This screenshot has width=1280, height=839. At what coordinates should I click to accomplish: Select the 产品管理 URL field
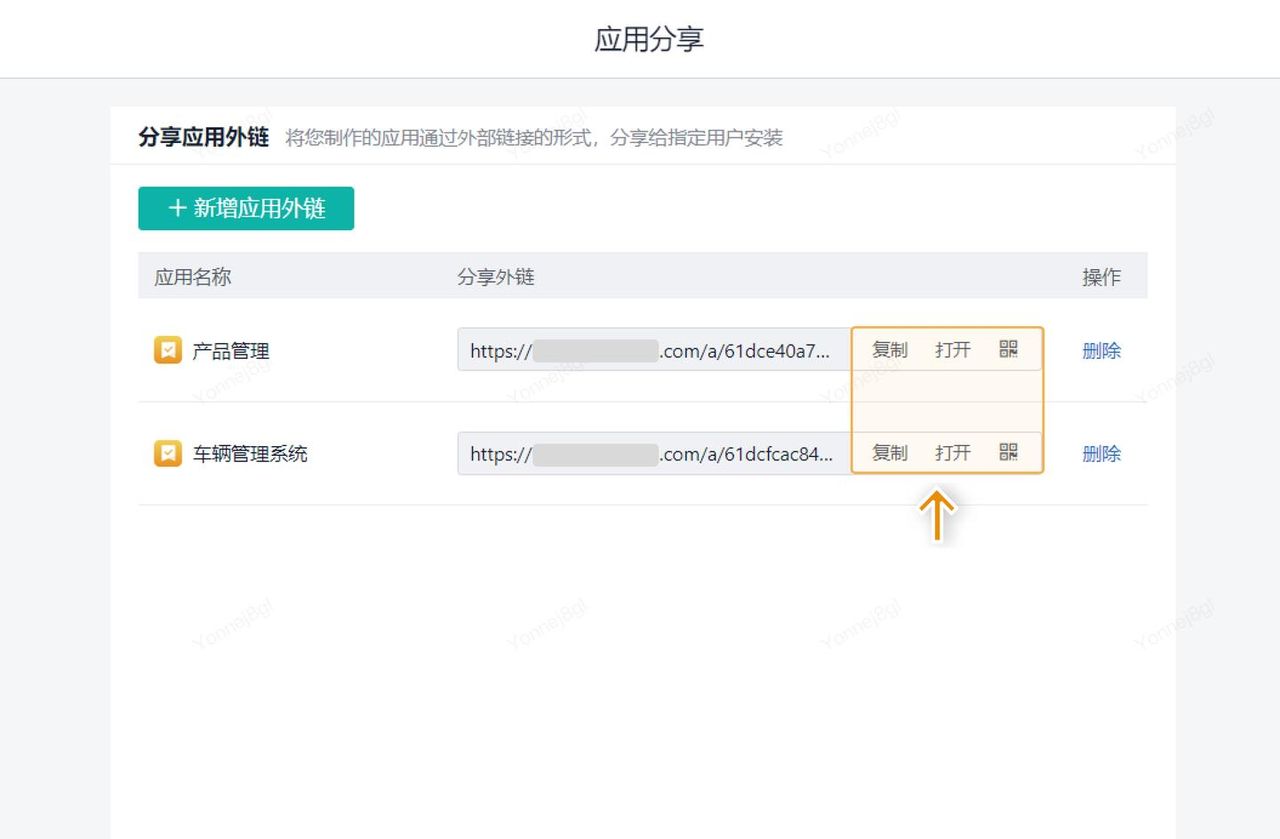point(655,350)
